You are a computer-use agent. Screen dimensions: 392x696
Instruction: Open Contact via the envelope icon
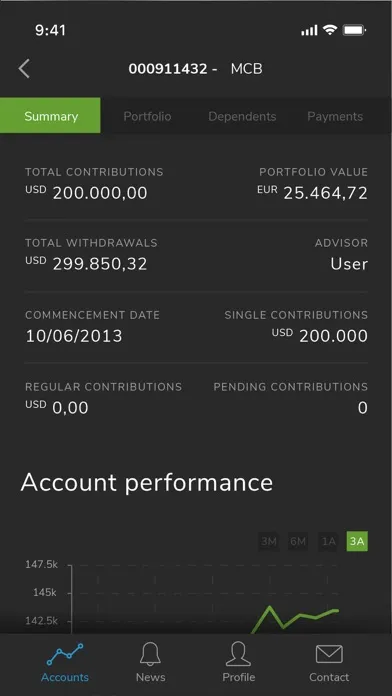[x=329, y=654]
